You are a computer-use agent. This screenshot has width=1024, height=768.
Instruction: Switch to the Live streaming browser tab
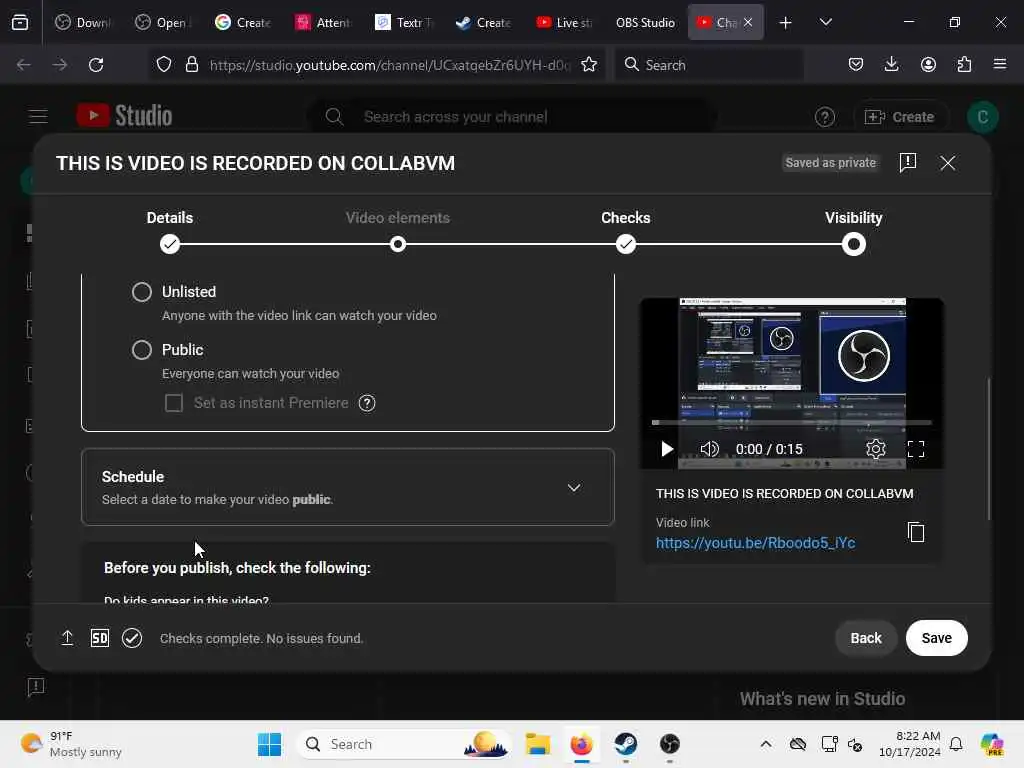tap(564, 22)
